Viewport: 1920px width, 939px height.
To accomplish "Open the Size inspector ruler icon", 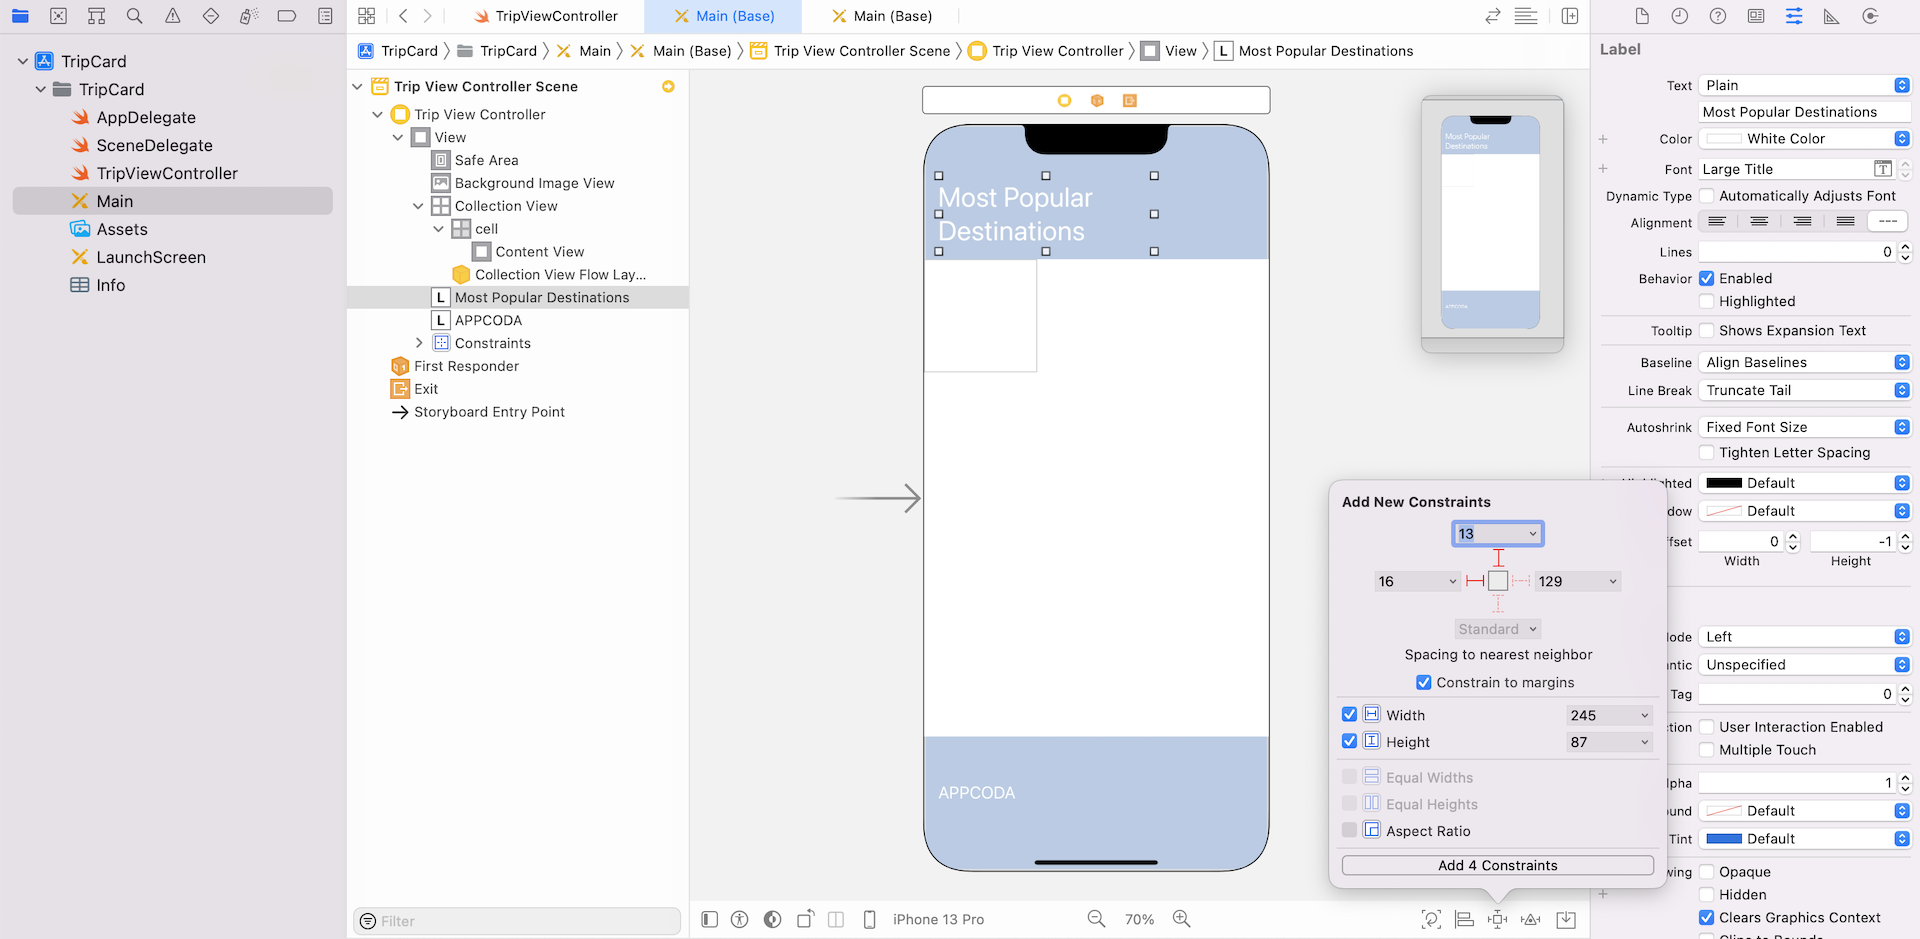I will point(1831,16).
